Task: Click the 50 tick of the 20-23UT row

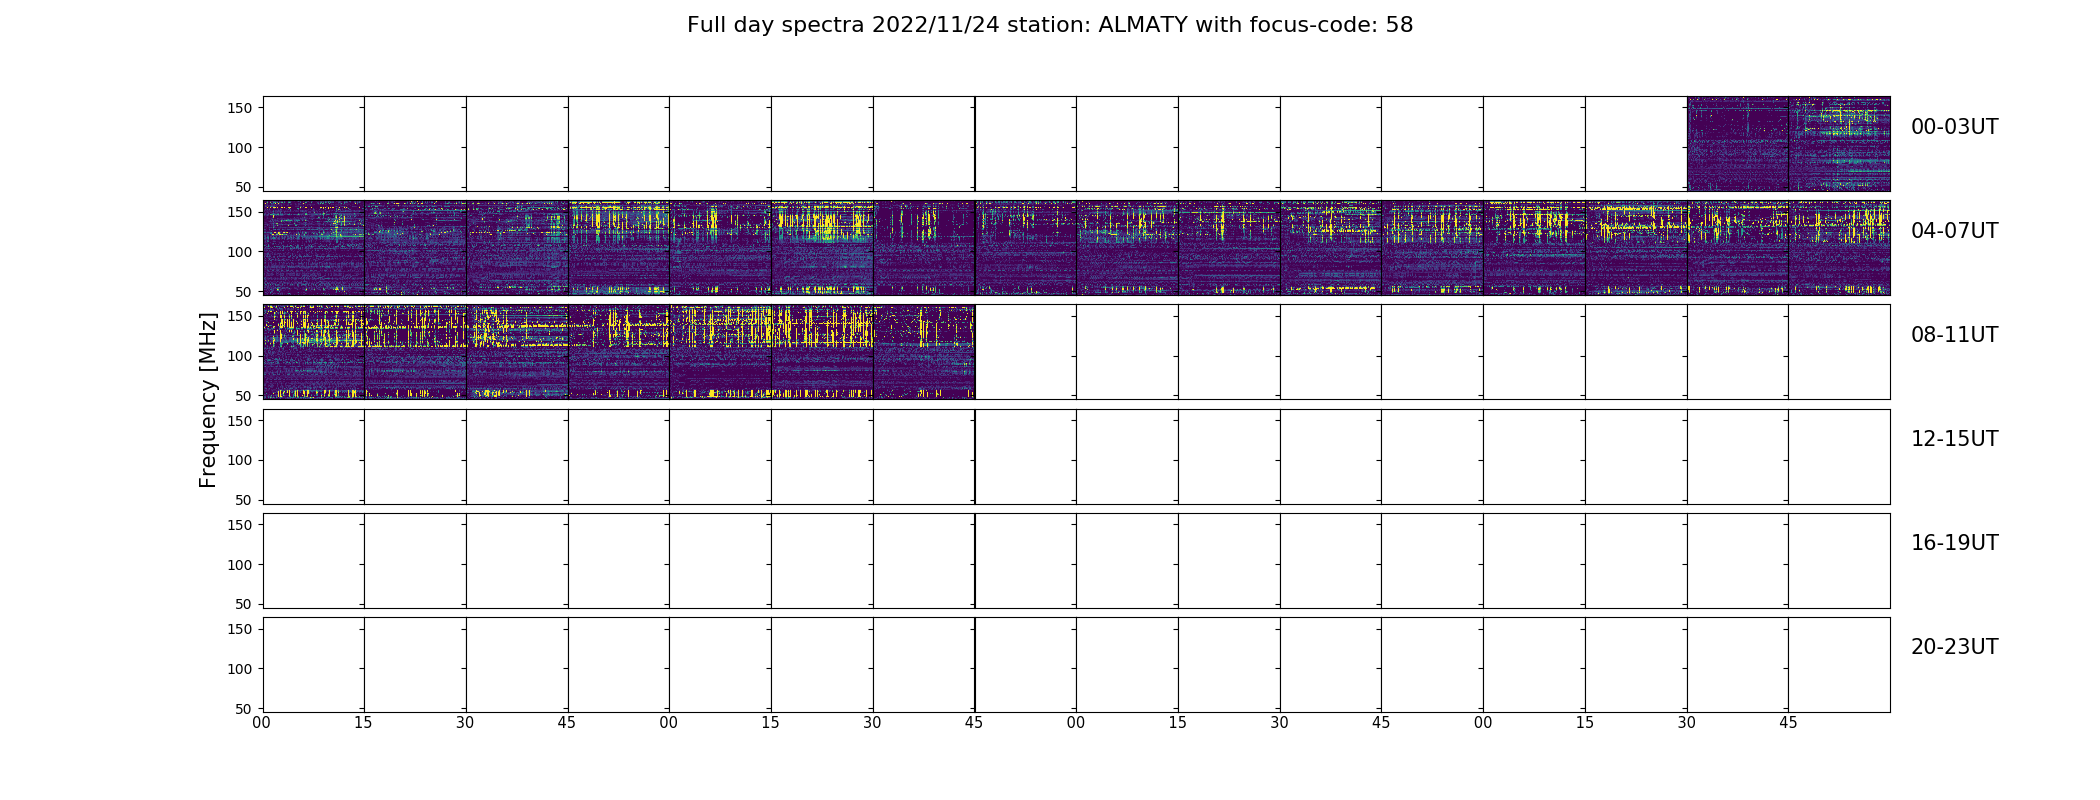Action: click(x=245, y=708)
